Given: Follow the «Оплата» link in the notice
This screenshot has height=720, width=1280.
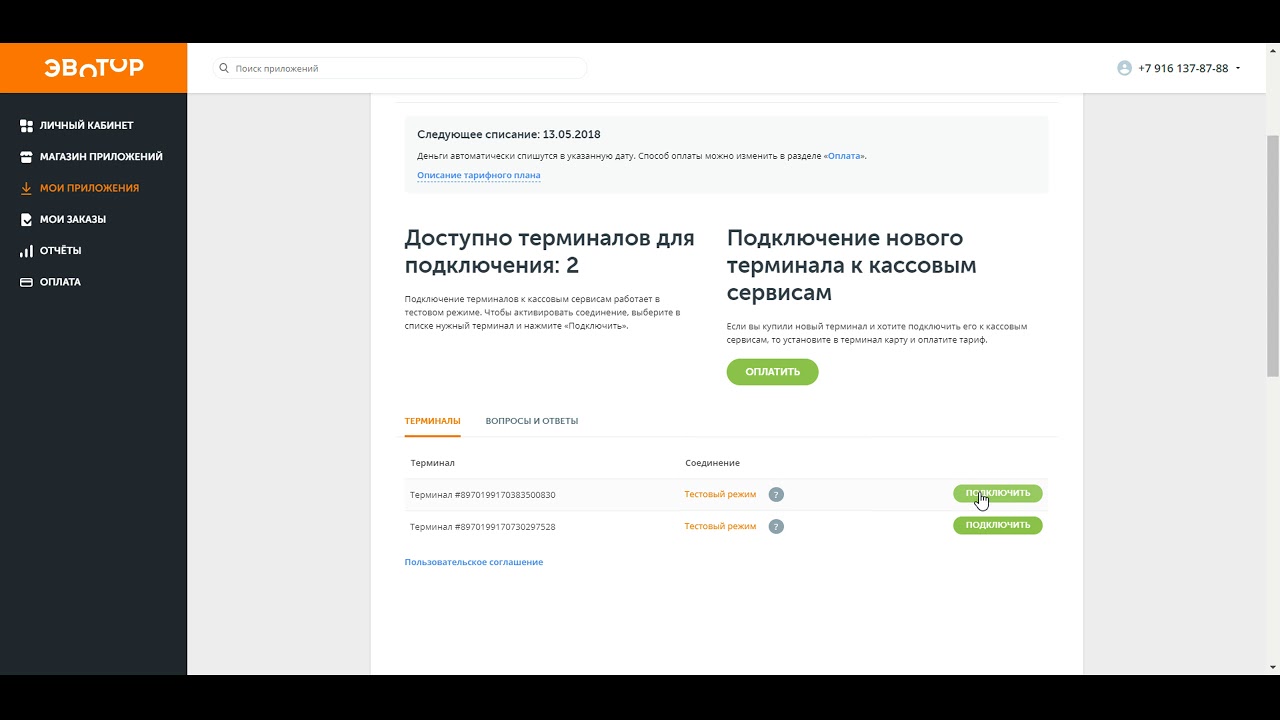Looking at the screenshot, I should [845, 156].
